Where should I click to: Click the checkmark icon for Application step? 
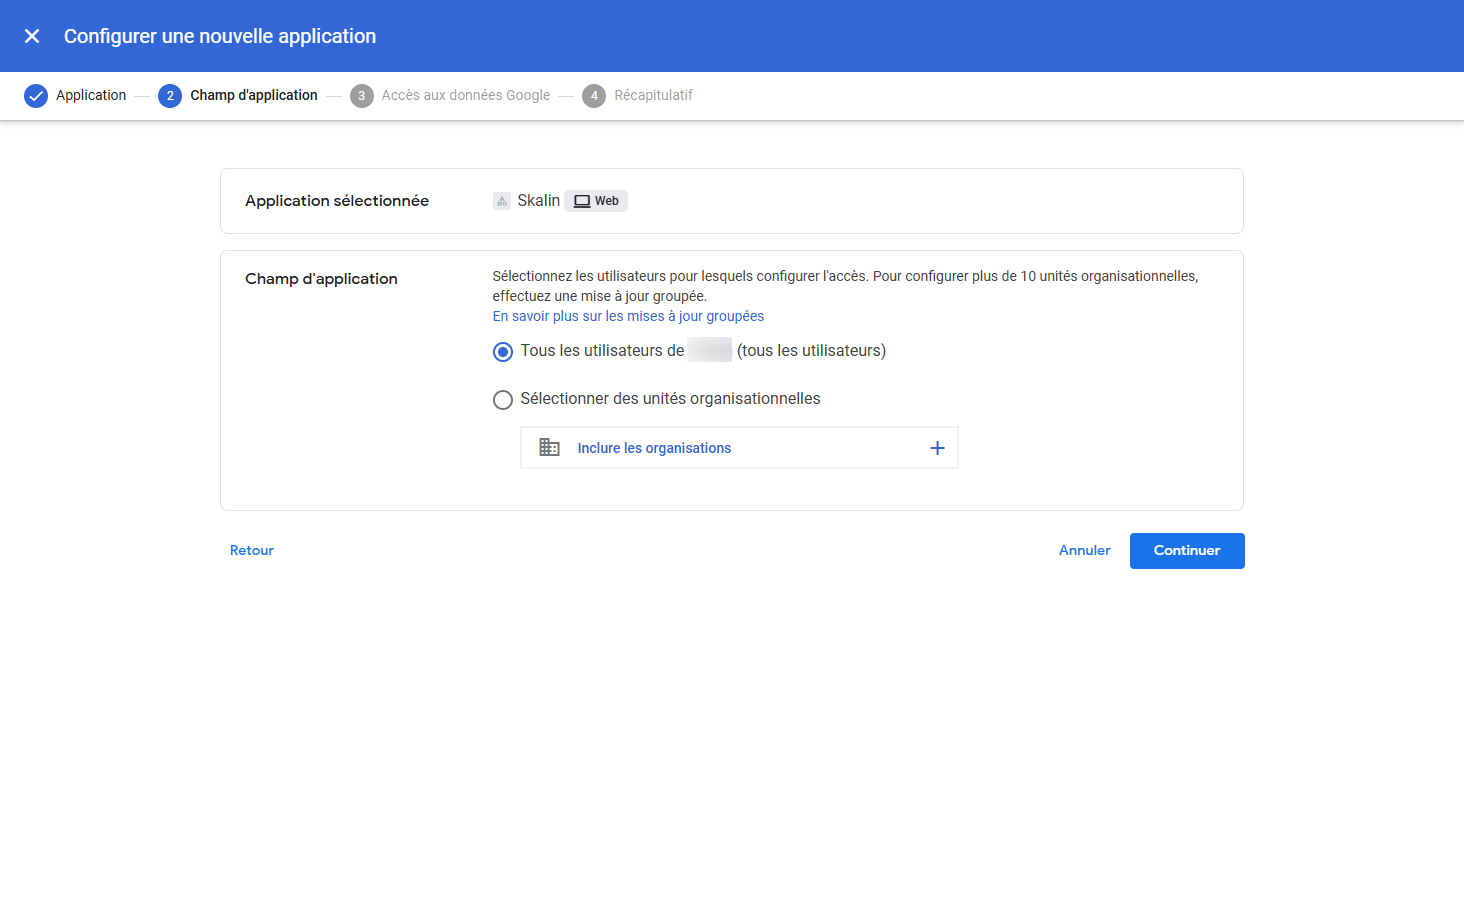pos(36,96)
